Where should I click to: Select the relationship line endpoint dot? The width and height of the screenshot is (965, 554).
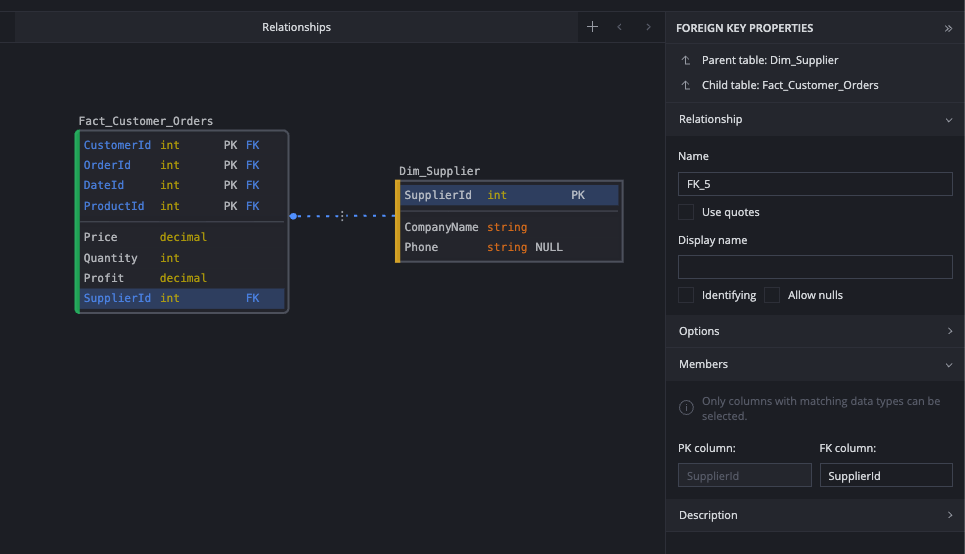point(294,216)
